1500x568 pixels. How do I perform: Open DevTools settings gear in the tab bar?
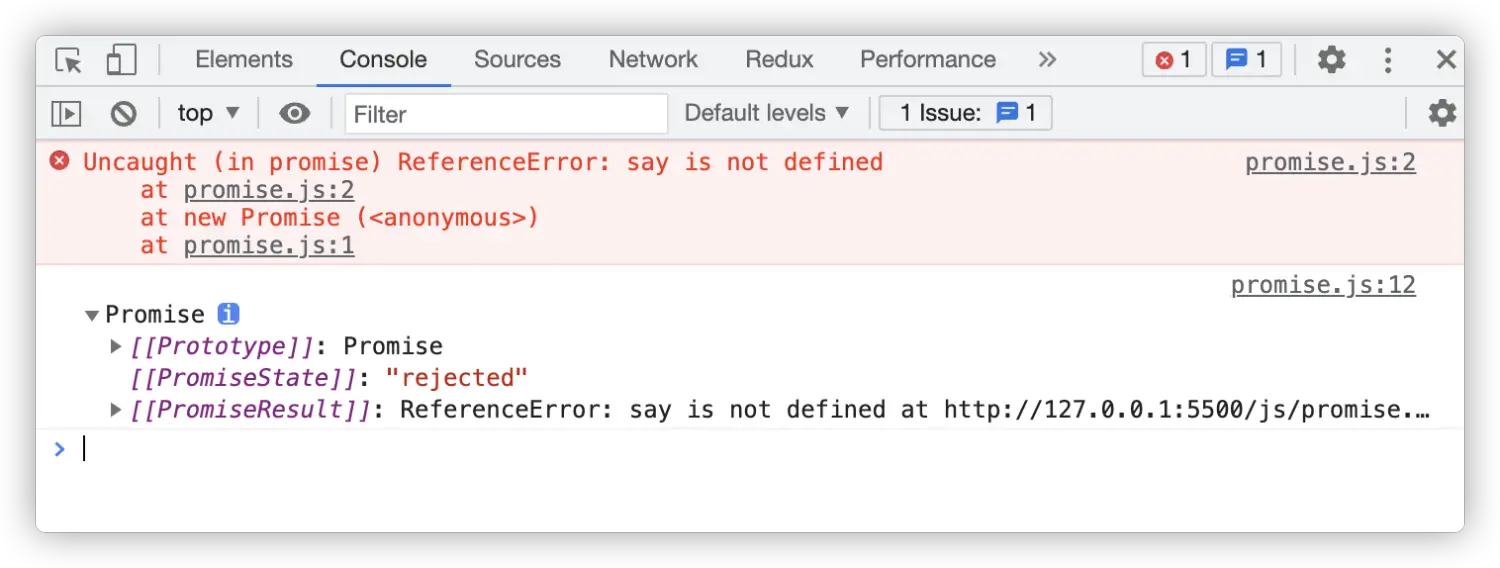coord(1331,60)
